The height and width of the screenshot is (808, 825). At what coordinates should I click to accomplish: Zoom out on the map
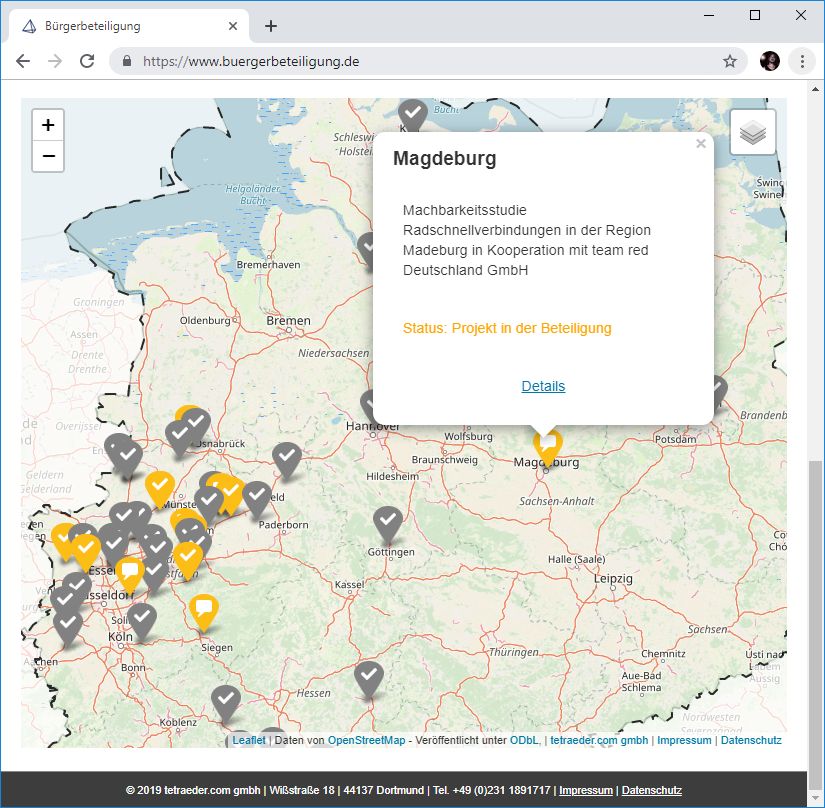48,156
